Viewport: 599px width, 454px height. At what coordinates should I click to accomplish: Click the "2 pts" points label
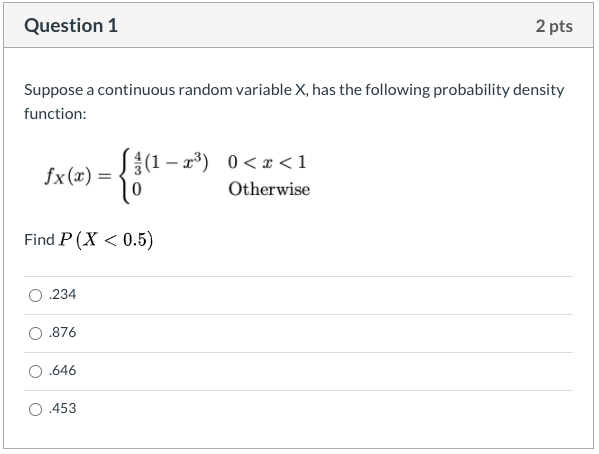click(554, 26)
